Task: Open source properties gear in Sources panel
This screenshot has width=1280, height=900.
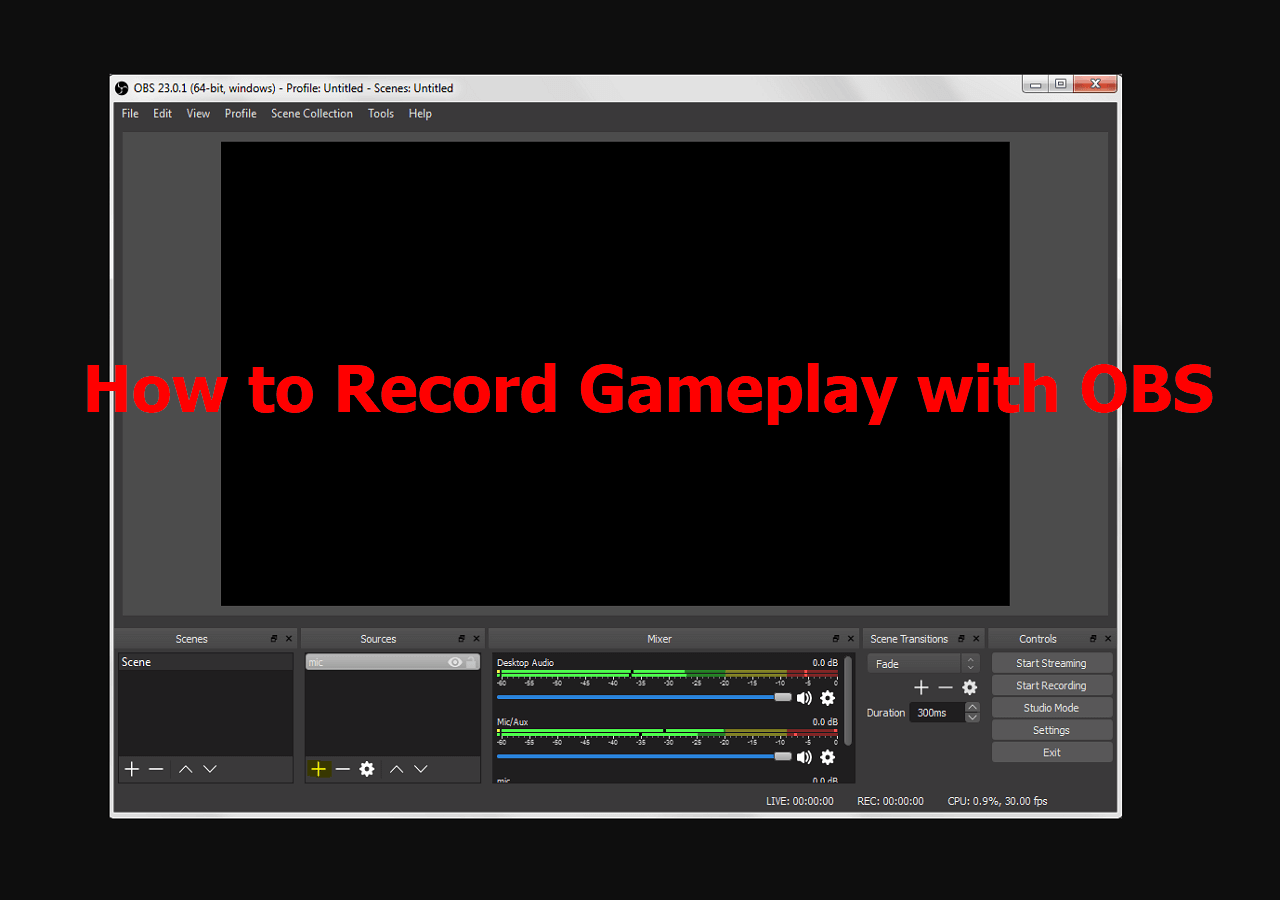Action: click(x=367, y=769)
